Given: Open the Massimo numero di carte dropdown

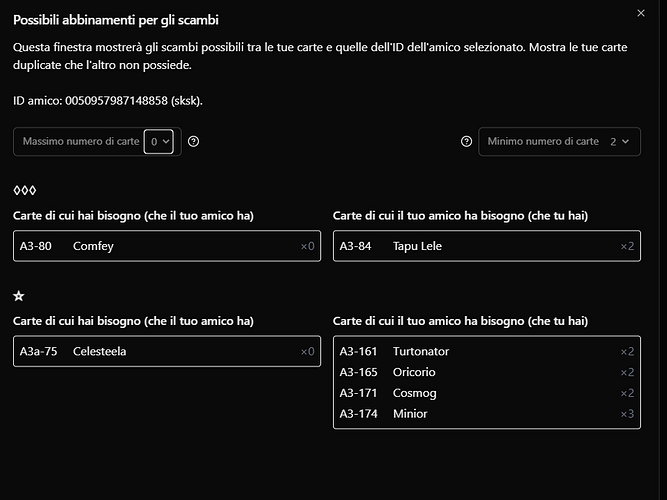Looking at the screenshot, I should (x=160, y=142).
